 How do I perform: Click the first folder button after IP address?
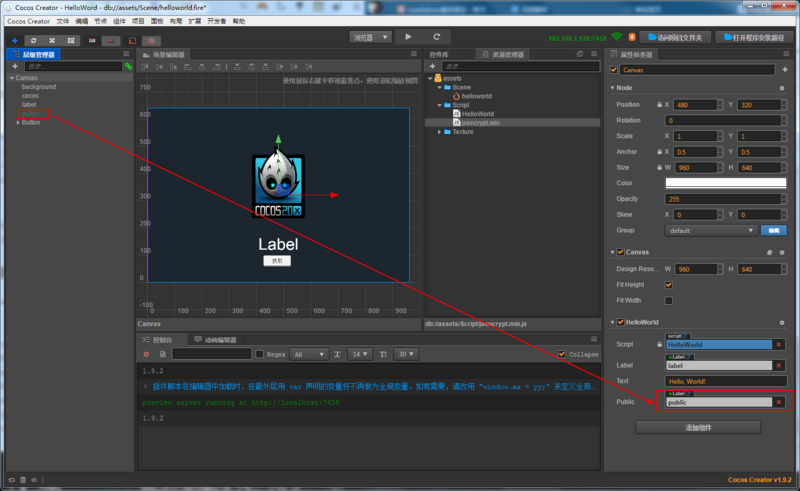click(x=674, y=37)
